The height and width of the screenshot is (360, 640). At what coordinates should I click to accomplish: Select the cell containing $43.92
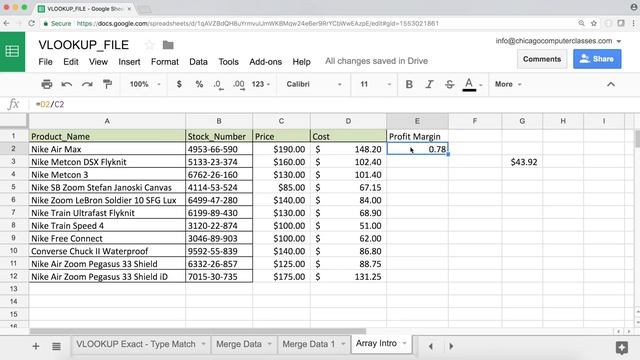[522, 162]
